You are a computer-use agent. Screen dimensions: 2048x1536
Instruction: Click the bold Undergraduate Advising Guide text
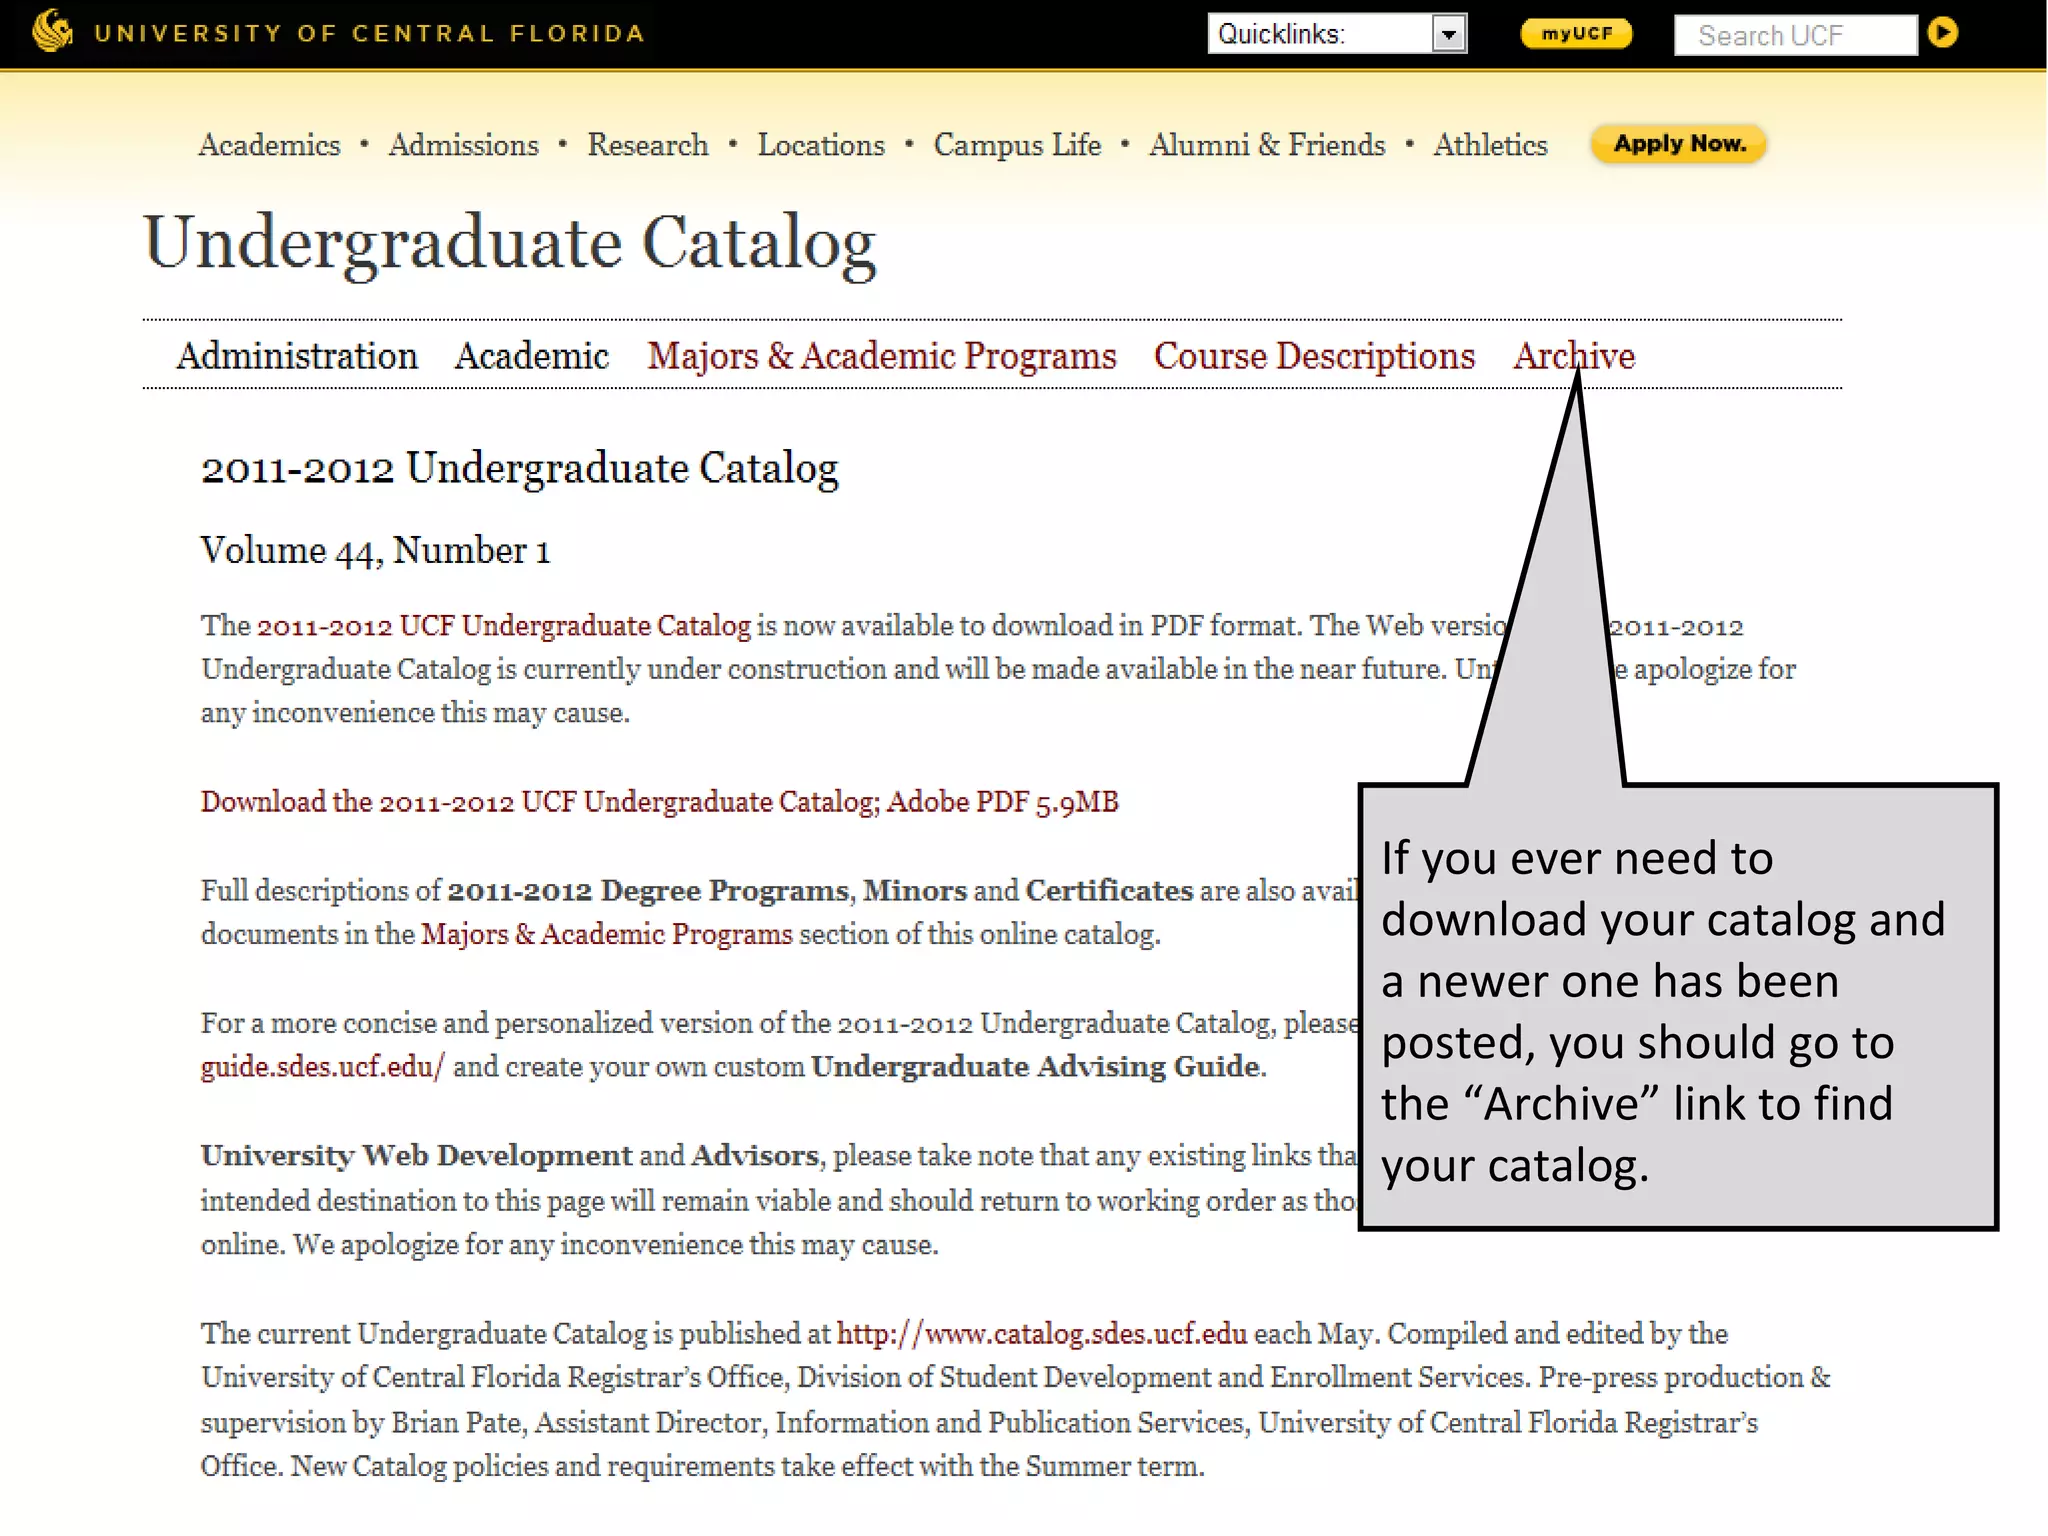point(1035,1067)
